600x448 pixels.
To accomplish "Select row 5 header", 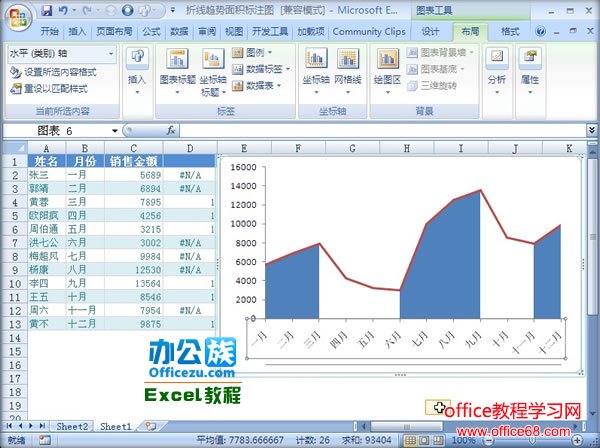I will point(15,216).
